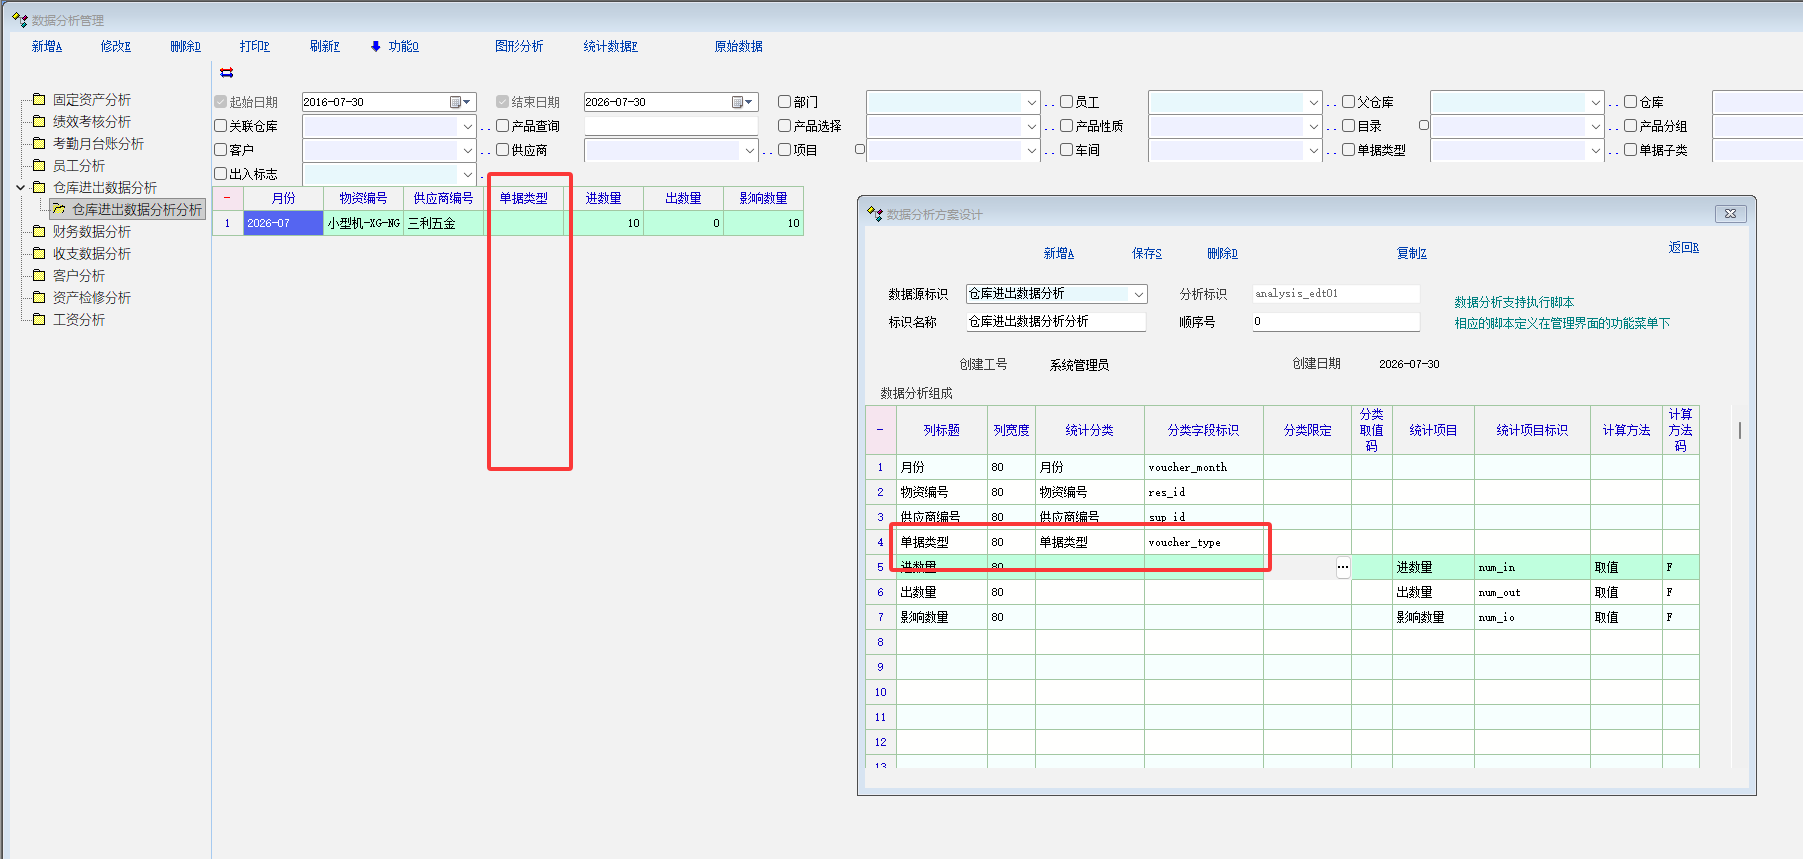Click the 产品查询 text input field
This screenshot has width=1803, height=859.
[671, 126]
